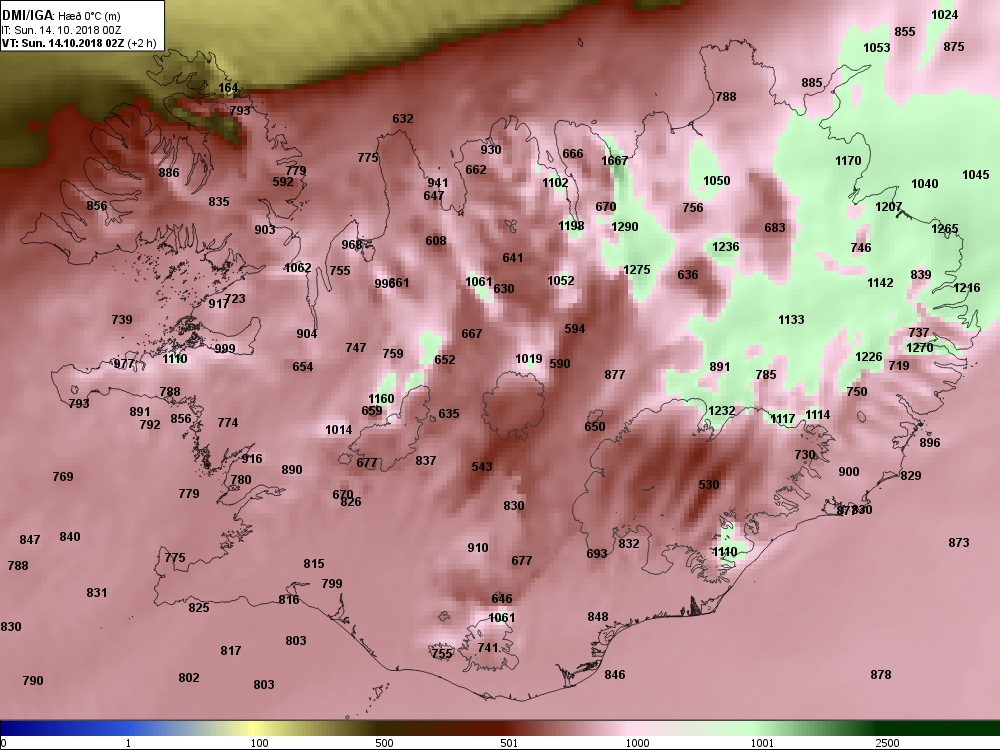Screen dimensions: 1000x750
Task: Click the 1024 value on the map
Action: 945,15
